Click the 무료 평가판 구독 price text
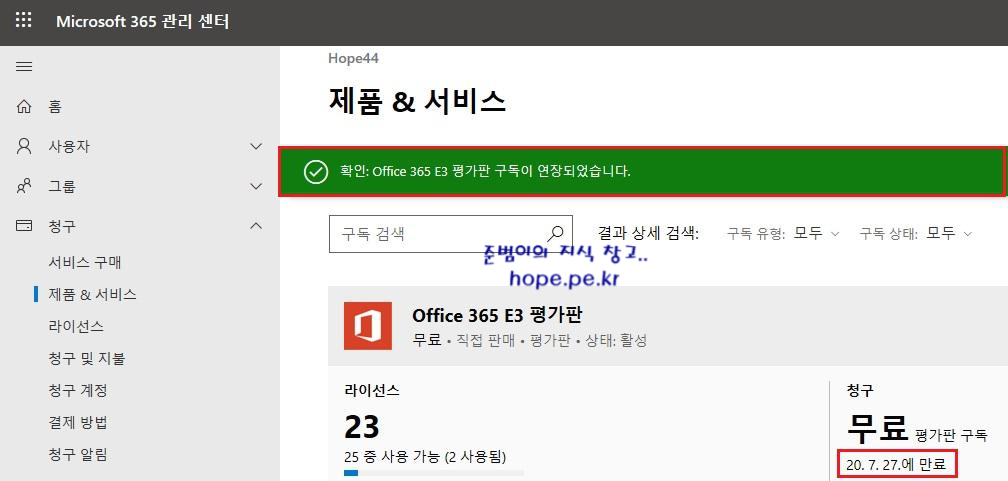Image resolution: width=1008 pixels, height=481 pixels. (x=917, y=427)
